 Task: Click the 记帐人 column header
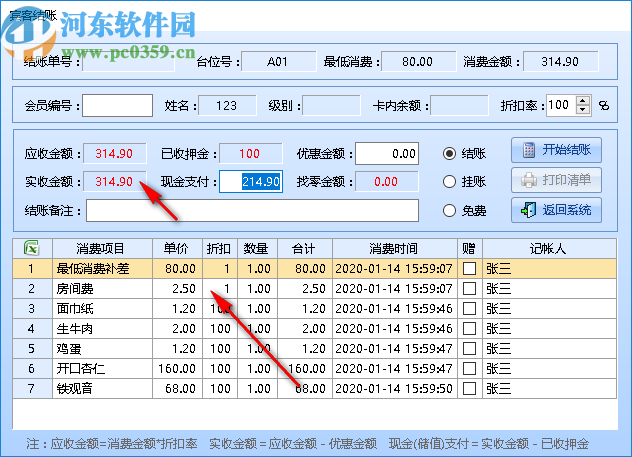[549, 249]
